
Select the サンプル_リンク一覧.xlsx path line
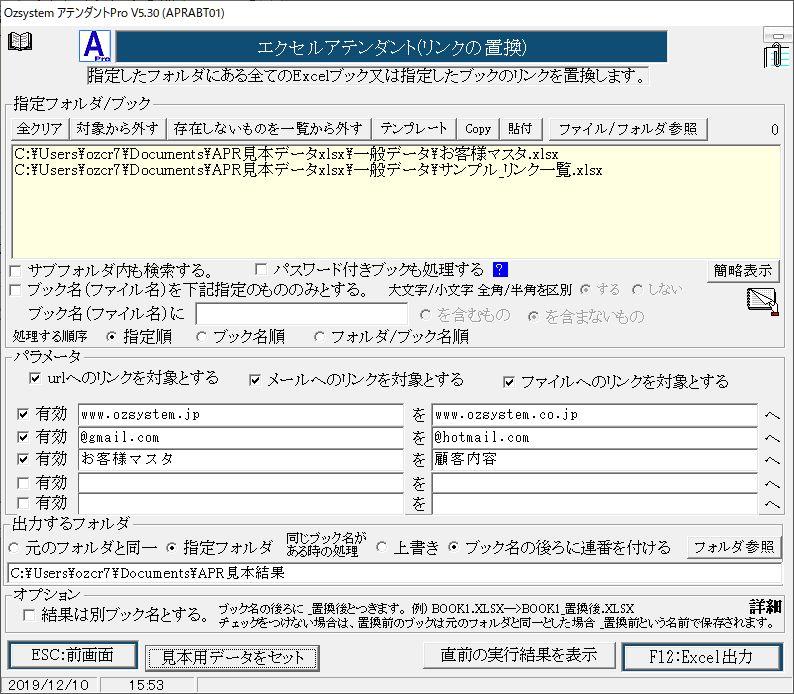coord(308,170)
